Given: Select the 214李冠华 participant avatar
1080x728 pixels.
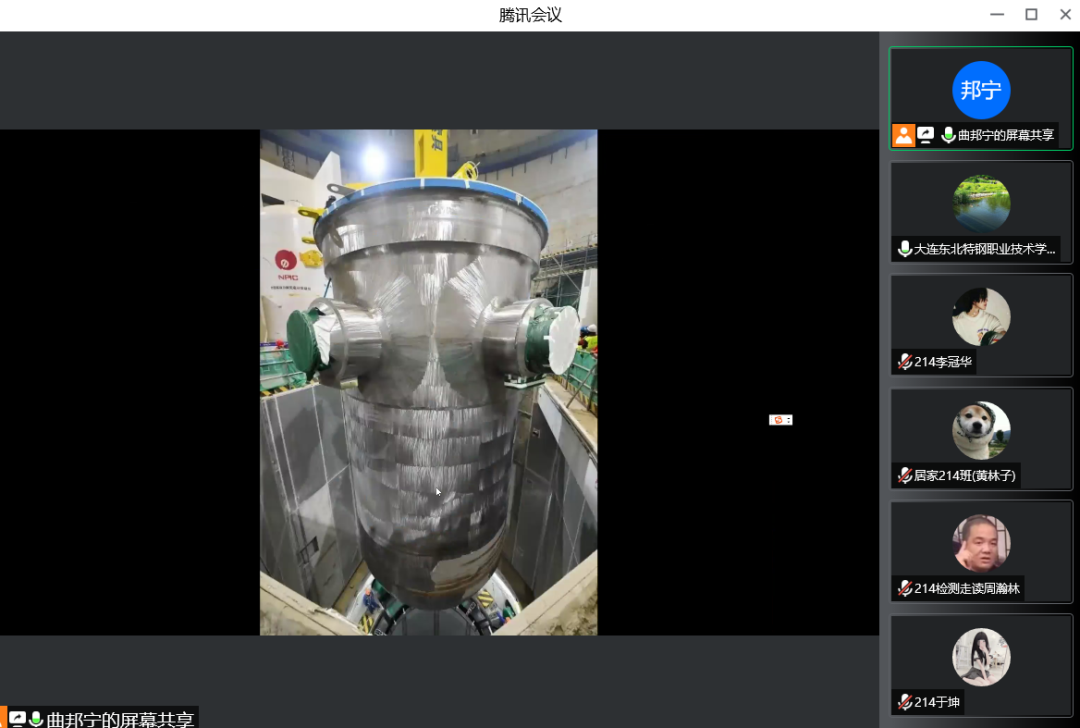Looking at the screenshot, I should pos(981,317).
